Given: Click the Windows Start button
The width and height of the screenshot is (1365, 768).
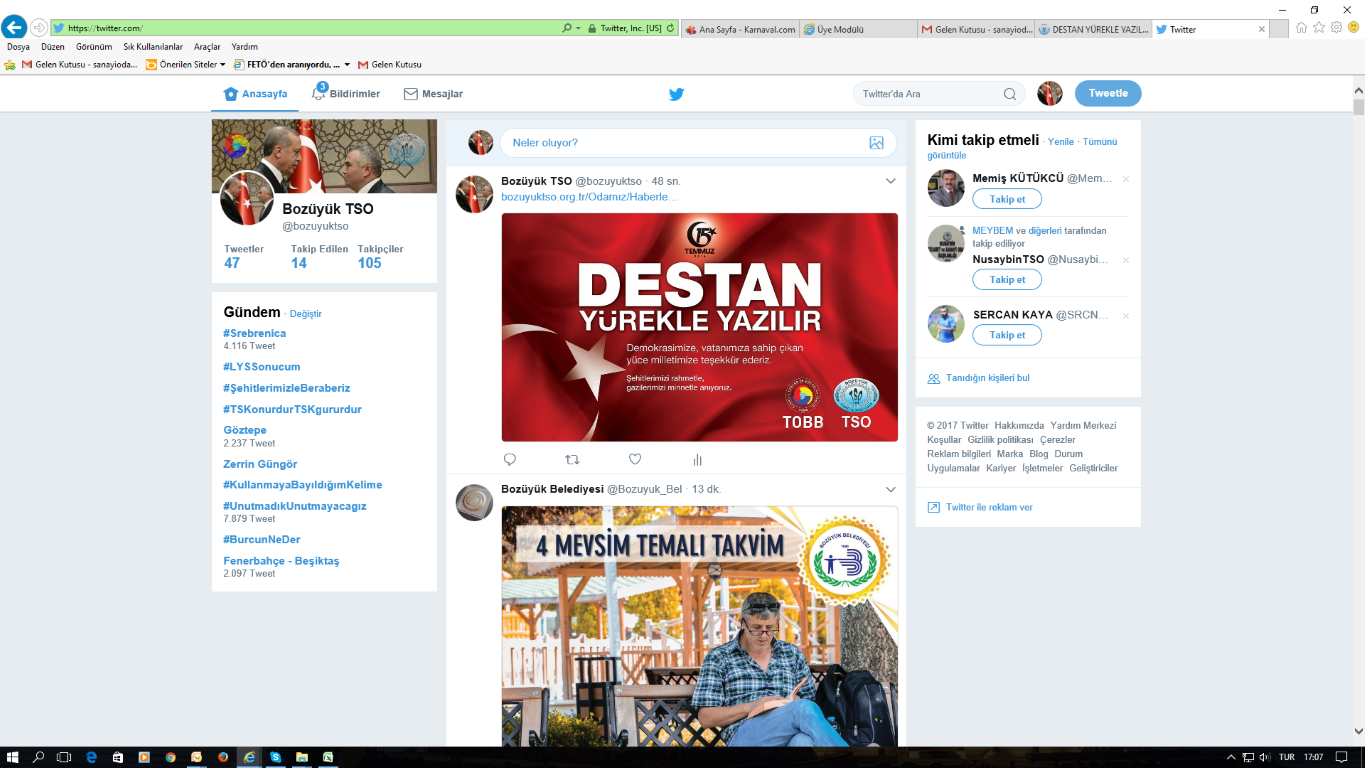Looking at the screenshot, I should coord(13,757).
